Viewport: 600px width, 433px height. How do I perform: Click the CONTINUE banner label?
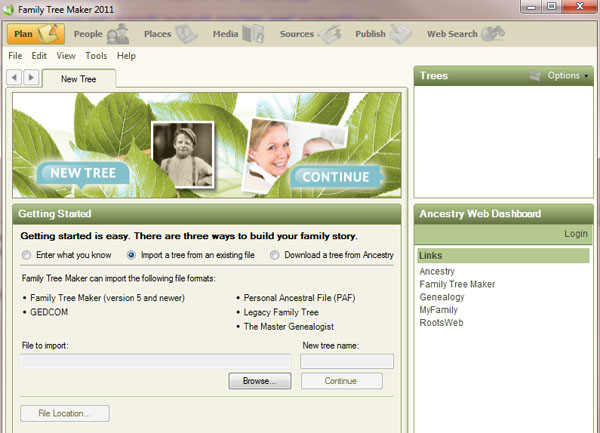tap(336, 177)
